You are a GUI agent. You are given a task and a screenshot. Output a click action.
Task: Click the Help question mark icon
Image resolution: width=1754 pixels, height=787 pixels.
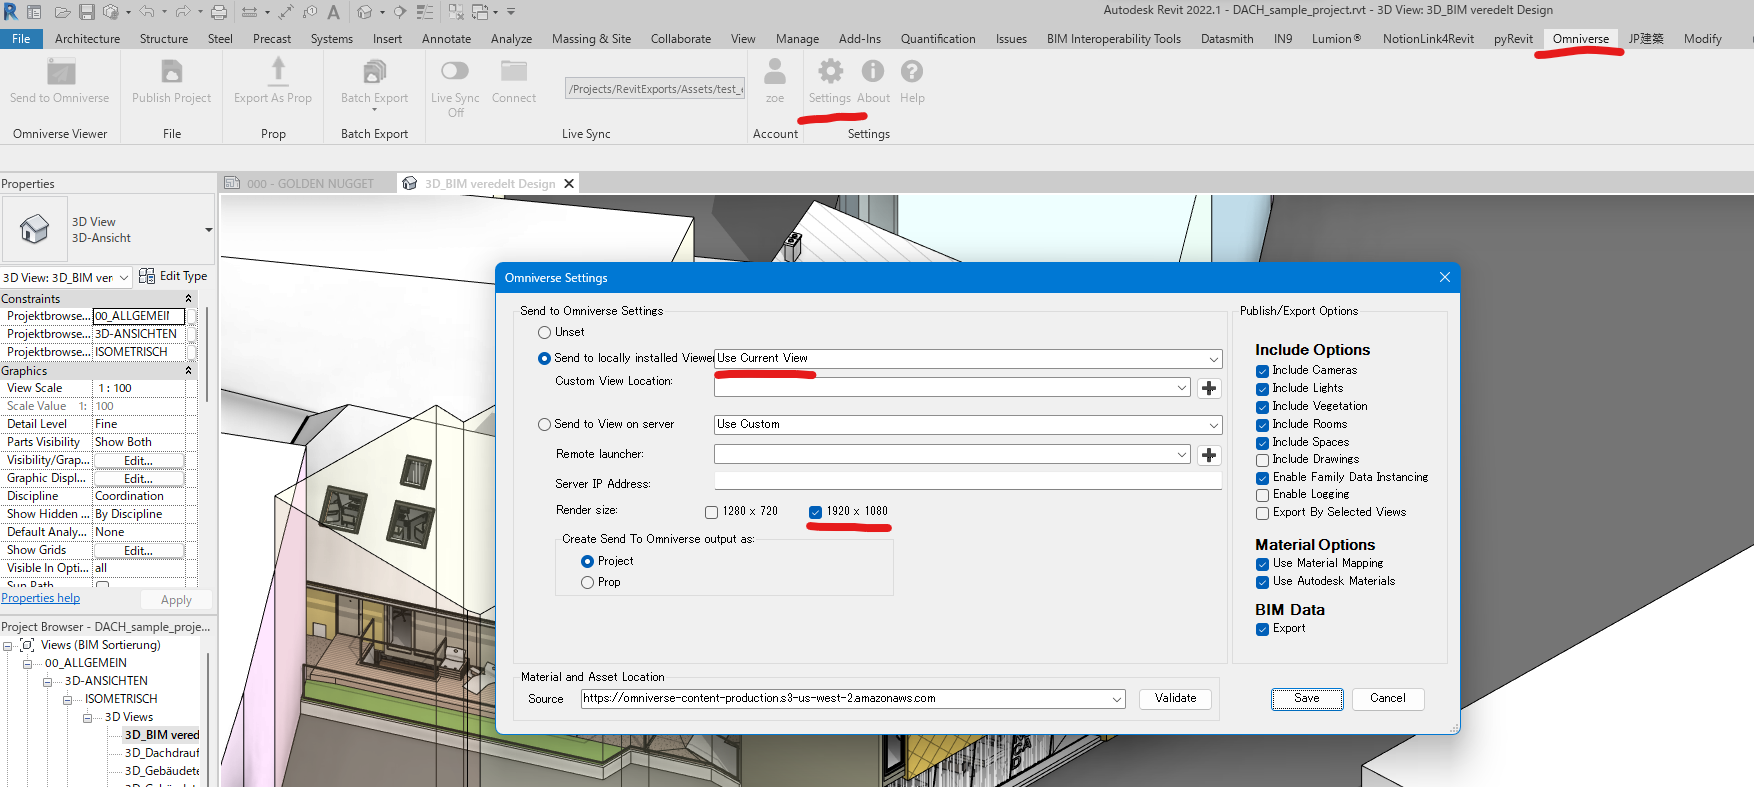[911, 71]
